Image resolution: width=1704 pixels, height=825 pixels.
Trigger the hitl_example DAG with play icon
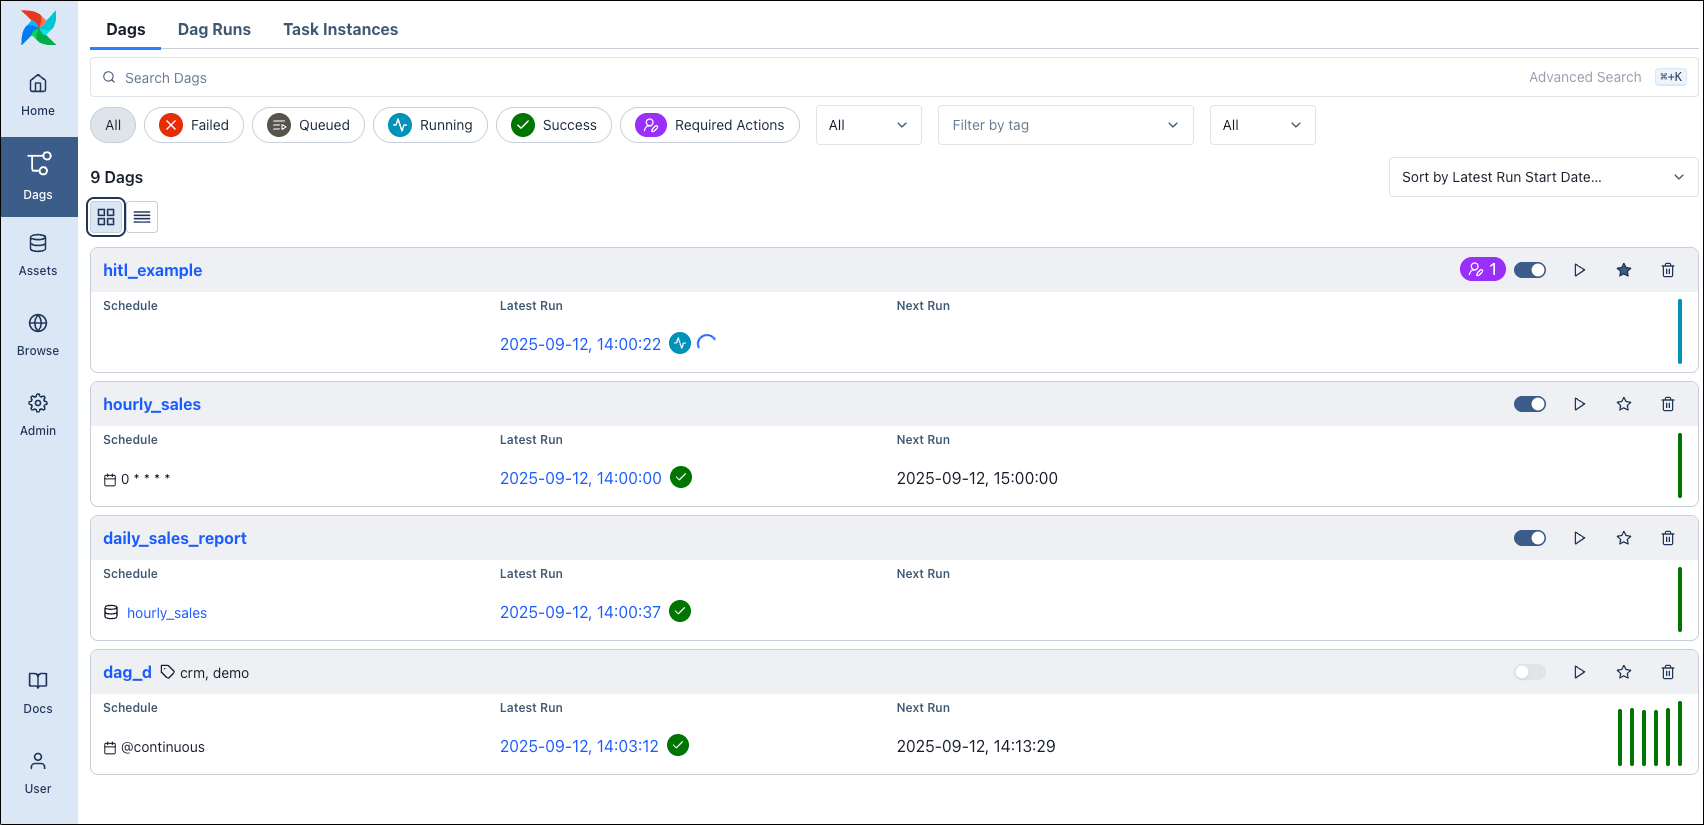point(1579,270)
